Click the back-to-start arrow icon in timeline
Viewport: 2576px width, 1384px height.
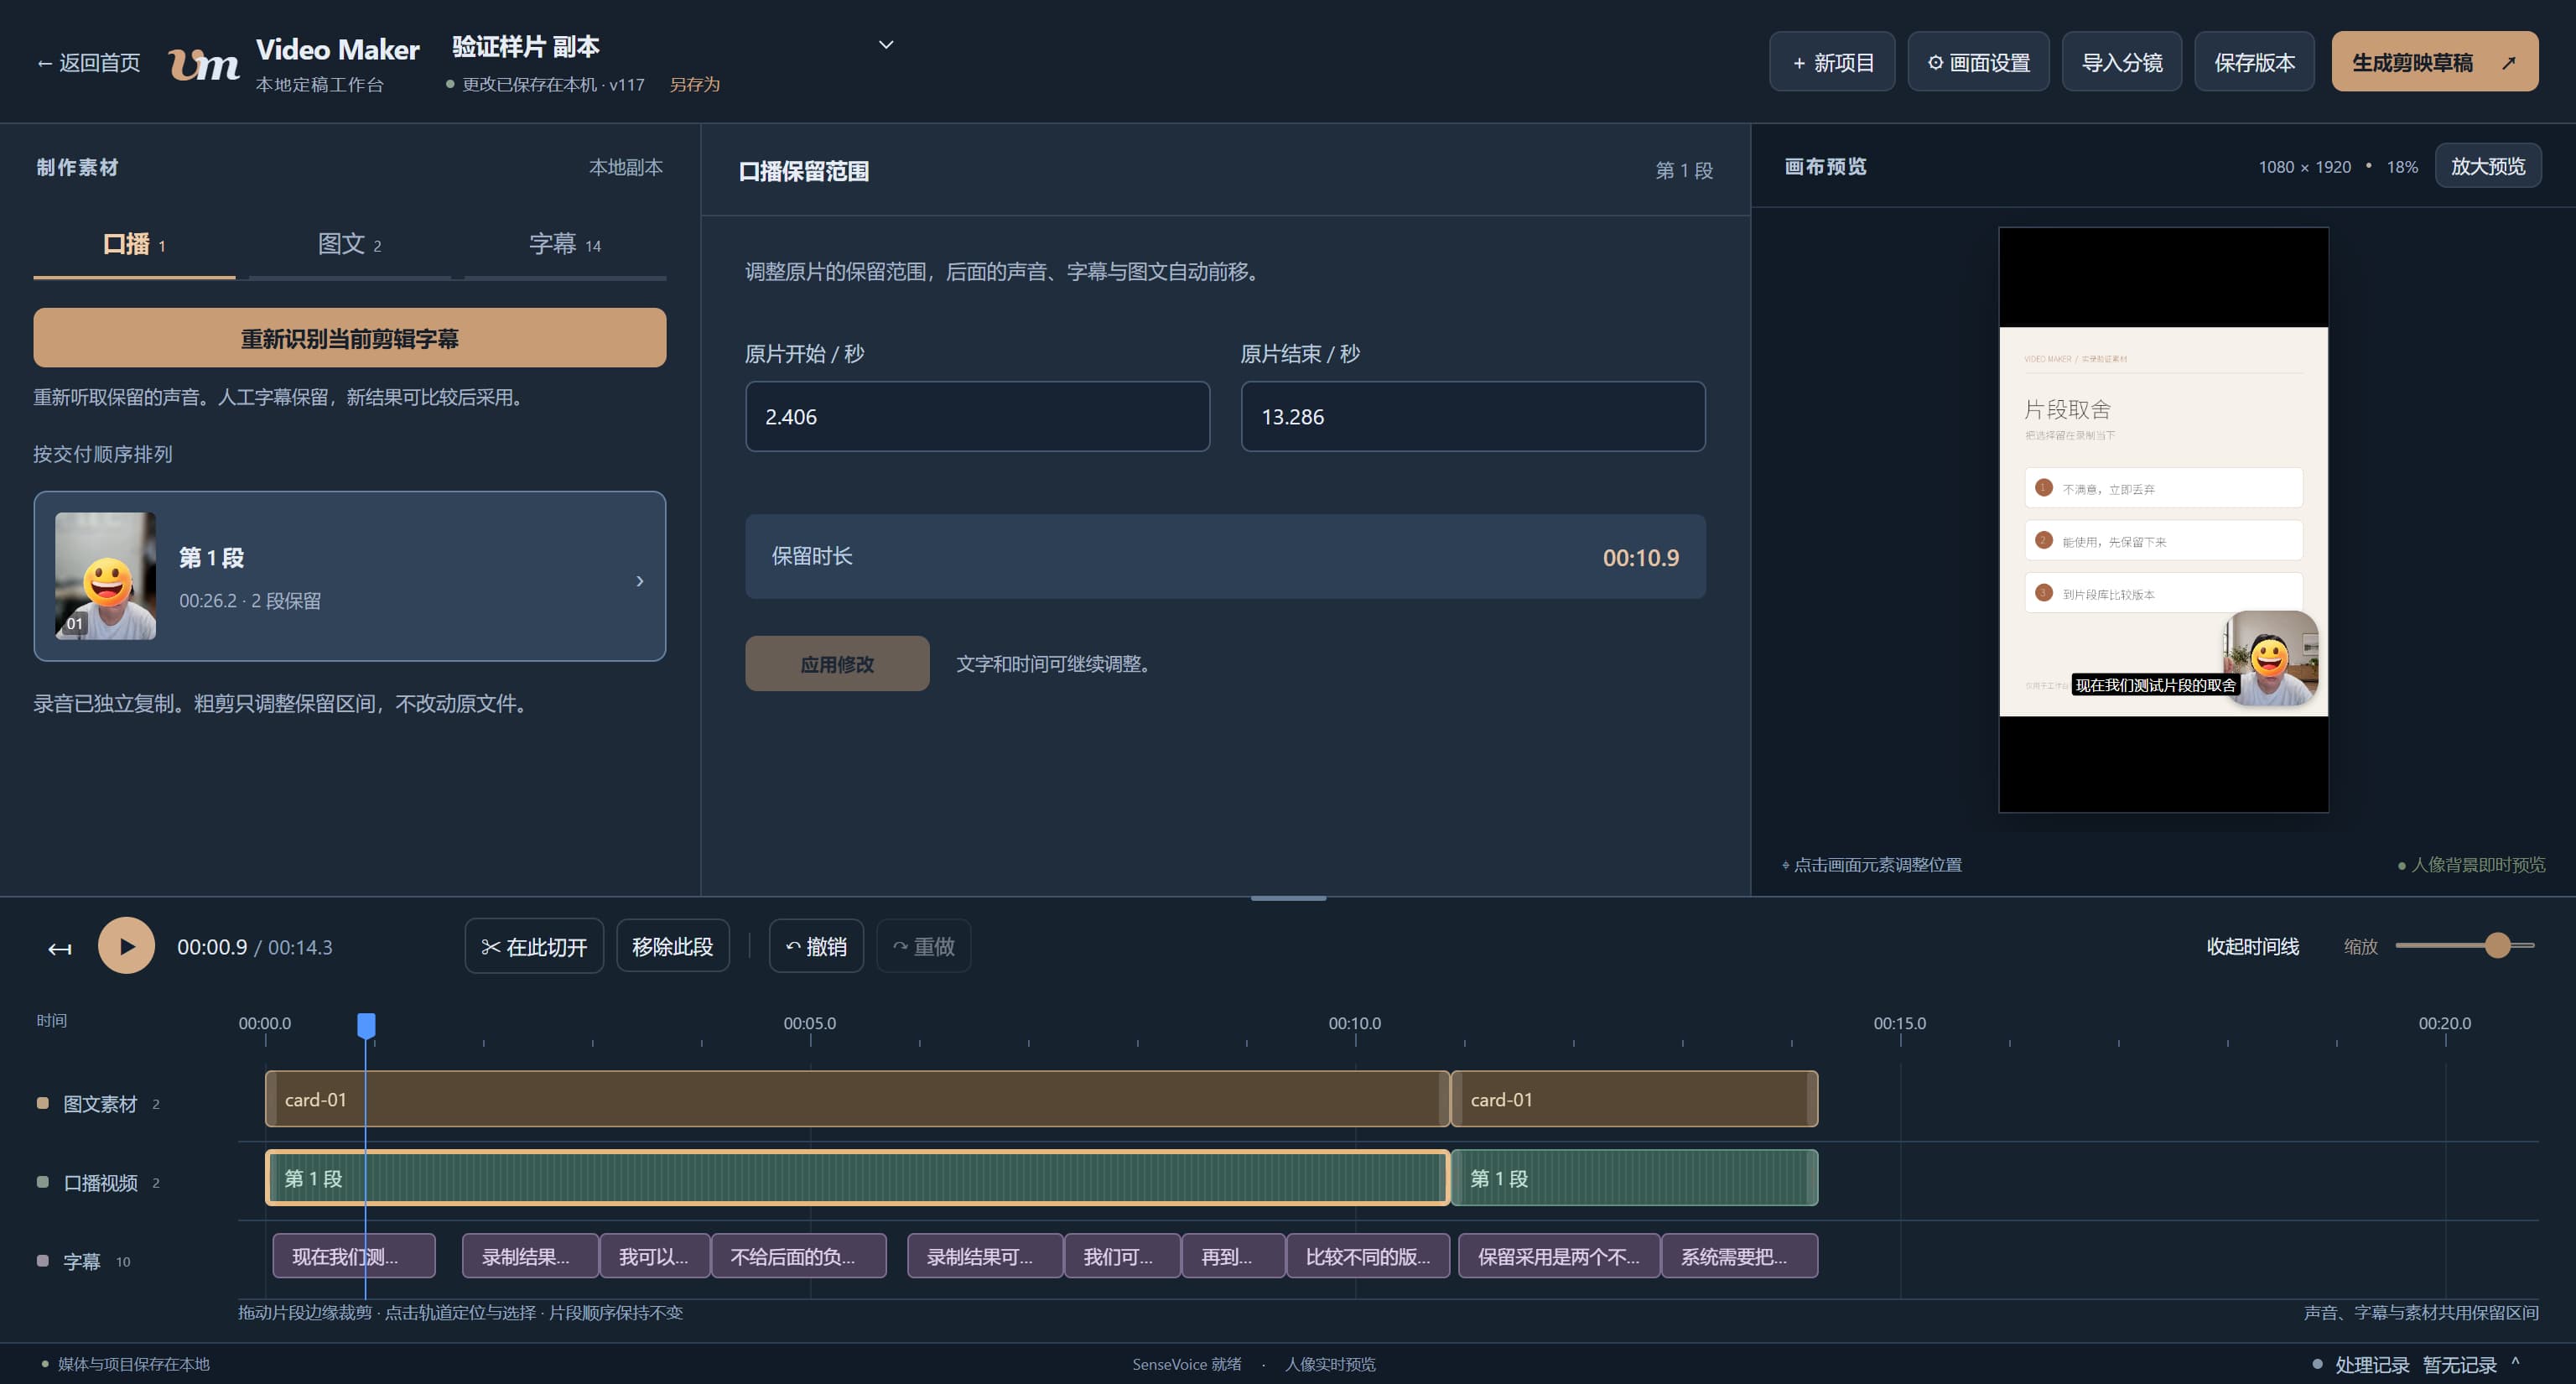[60, 948]
